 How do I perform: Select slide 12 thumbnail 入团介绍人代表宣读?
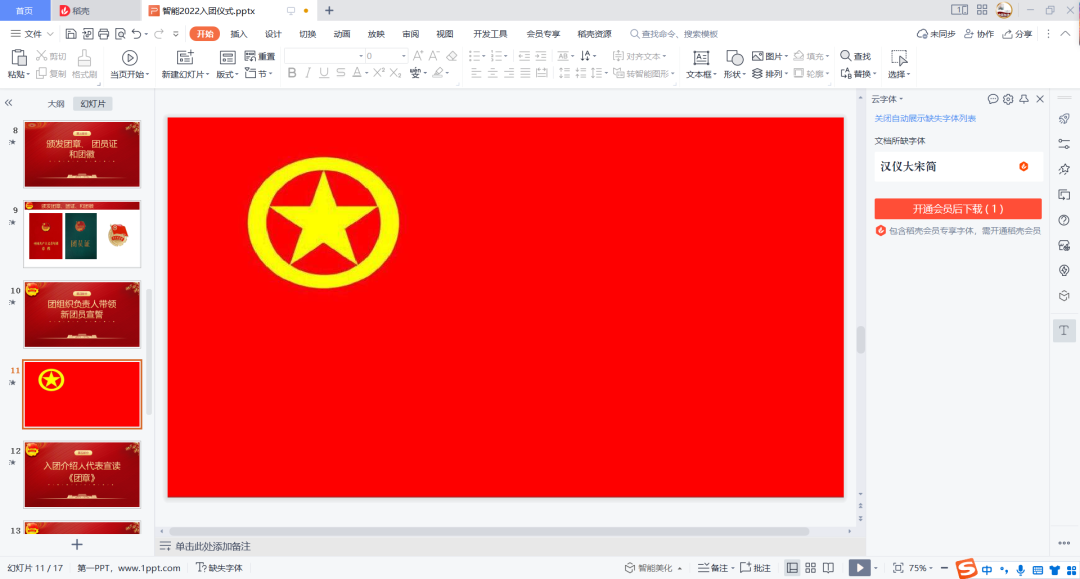point(82,474)
